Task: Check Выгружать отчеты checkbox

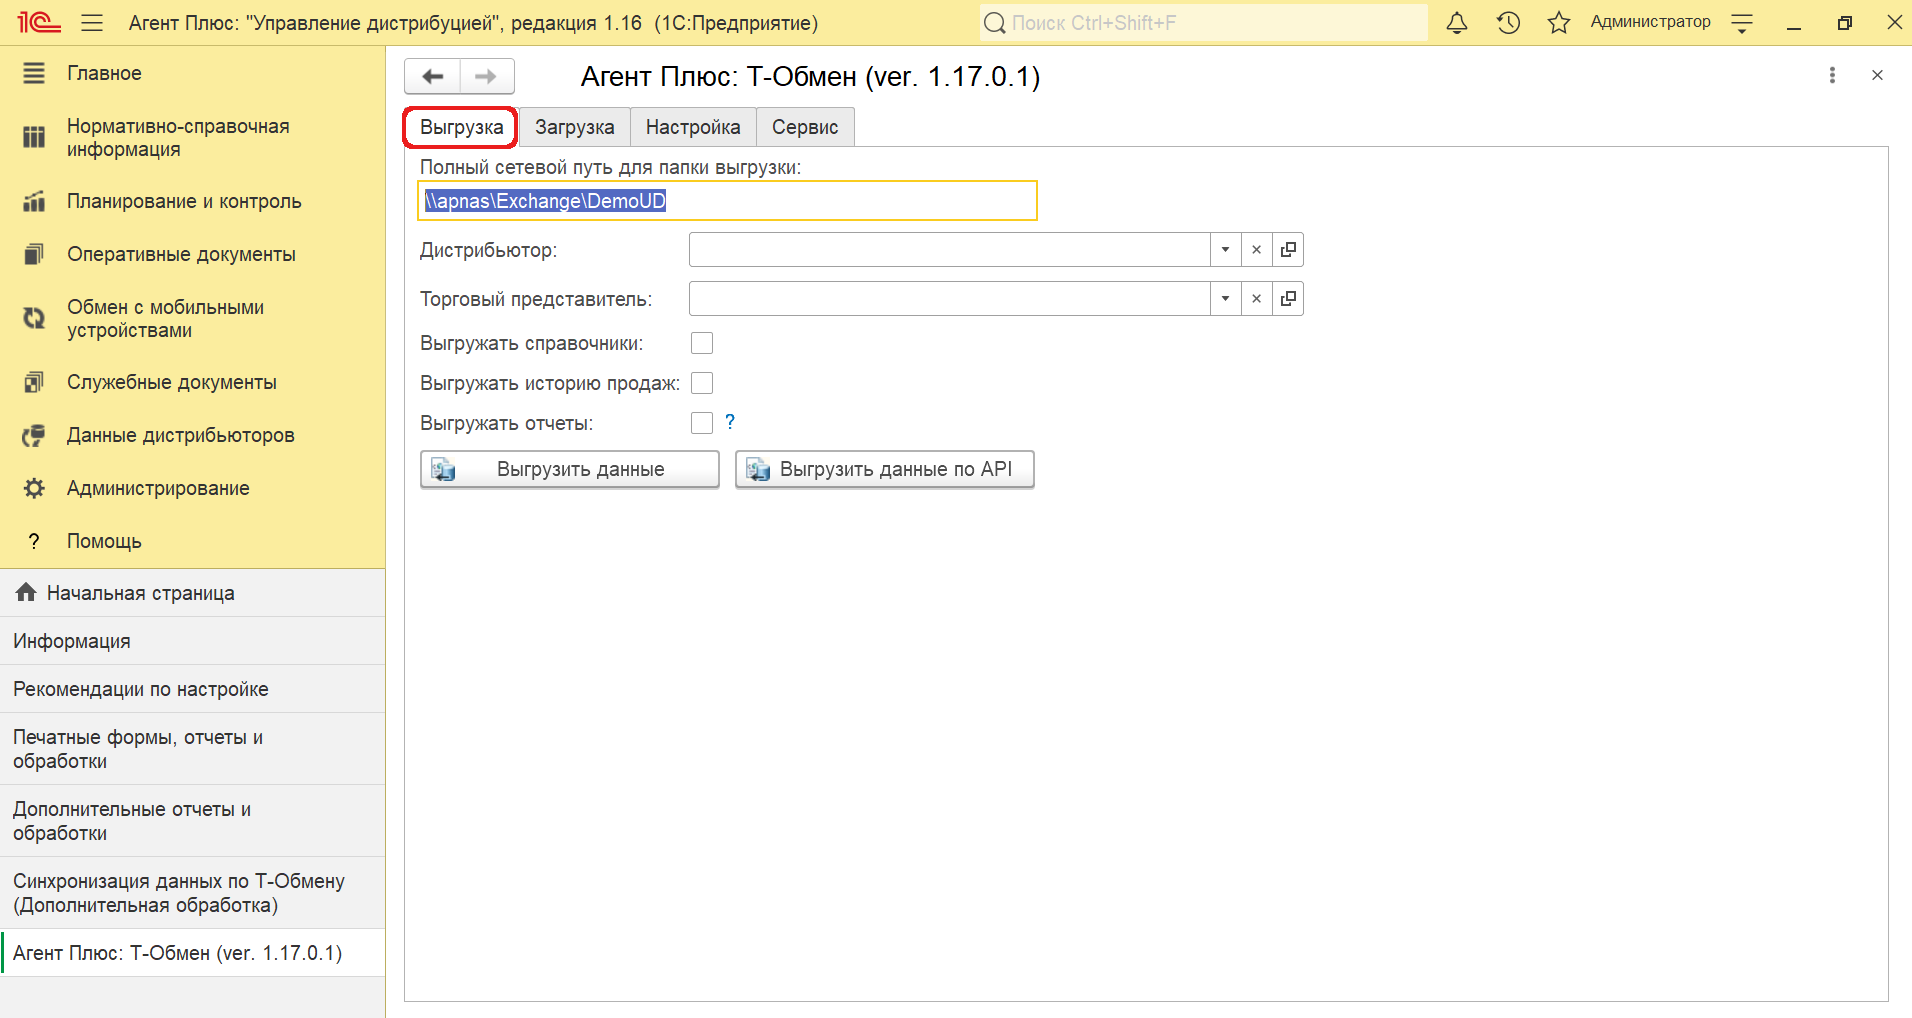Action: [702, 423]
